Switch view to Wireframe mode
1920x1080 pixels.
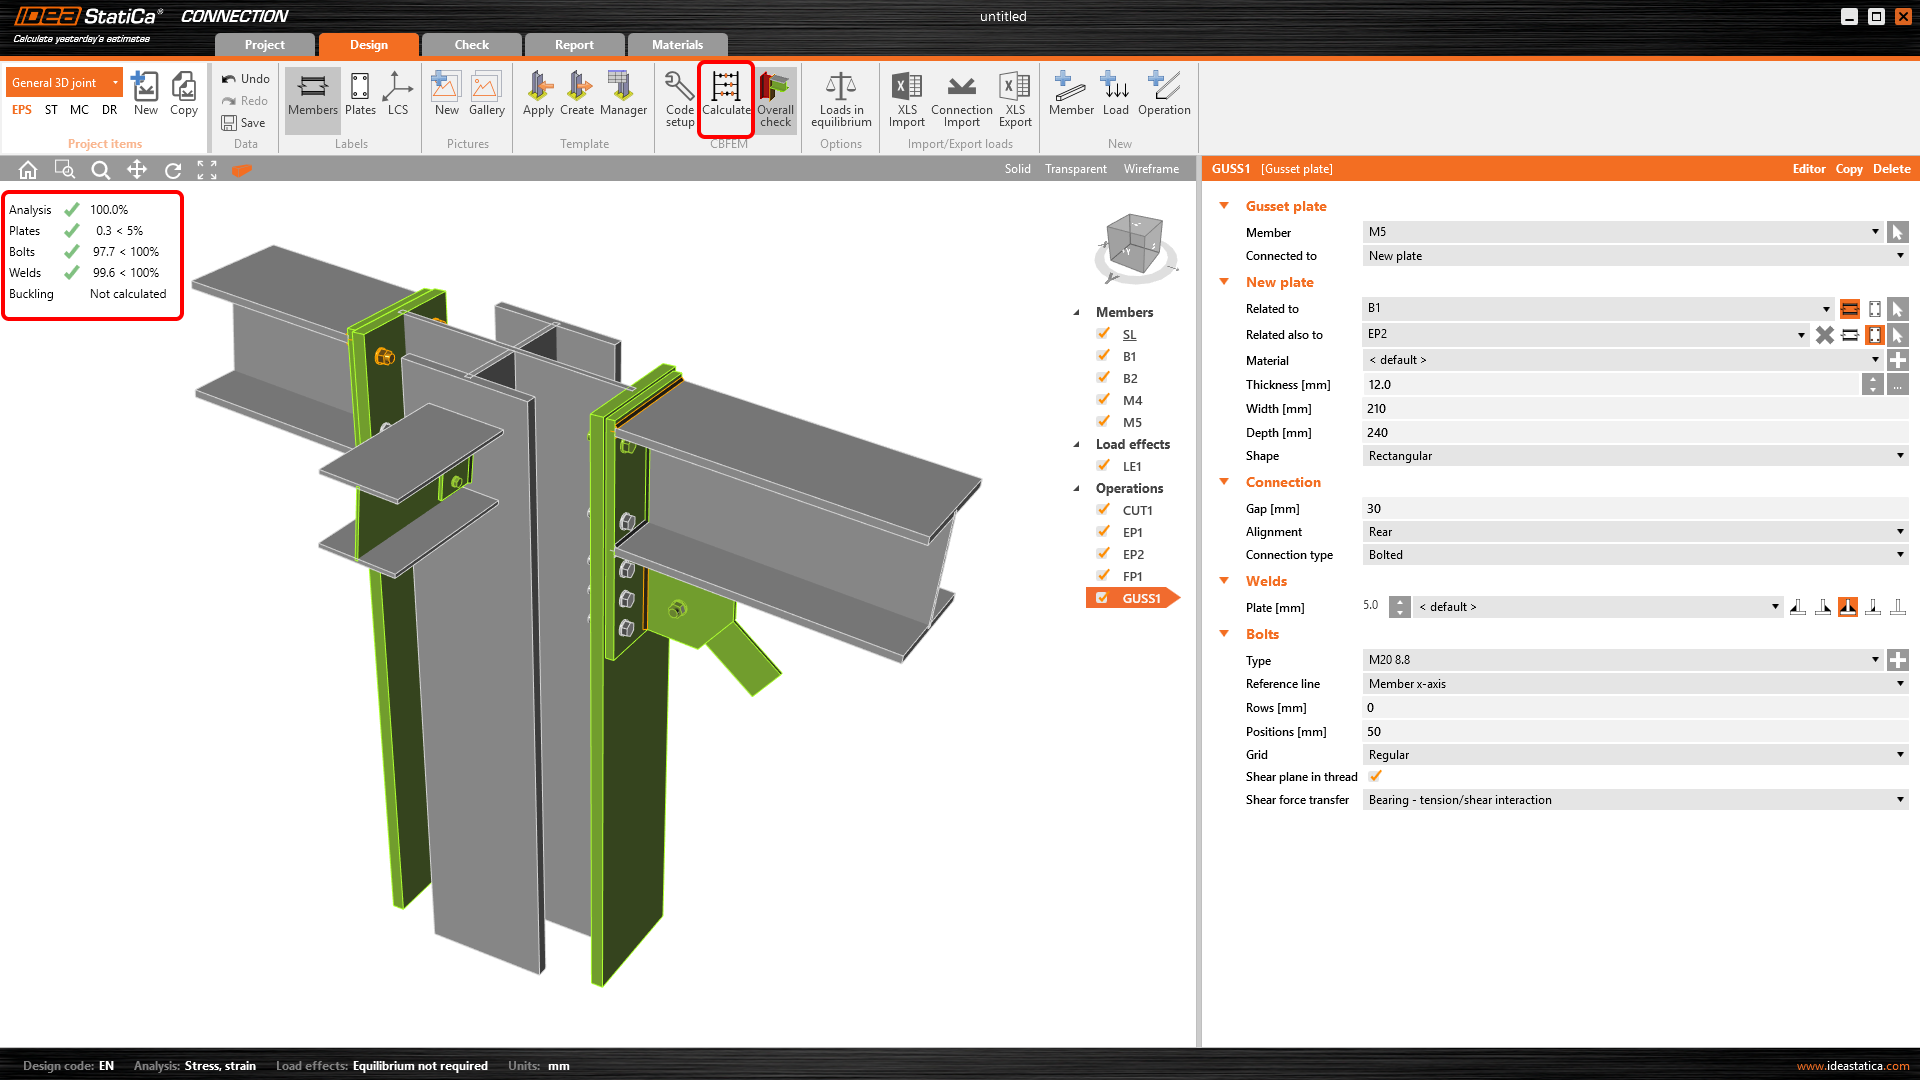1151,169
